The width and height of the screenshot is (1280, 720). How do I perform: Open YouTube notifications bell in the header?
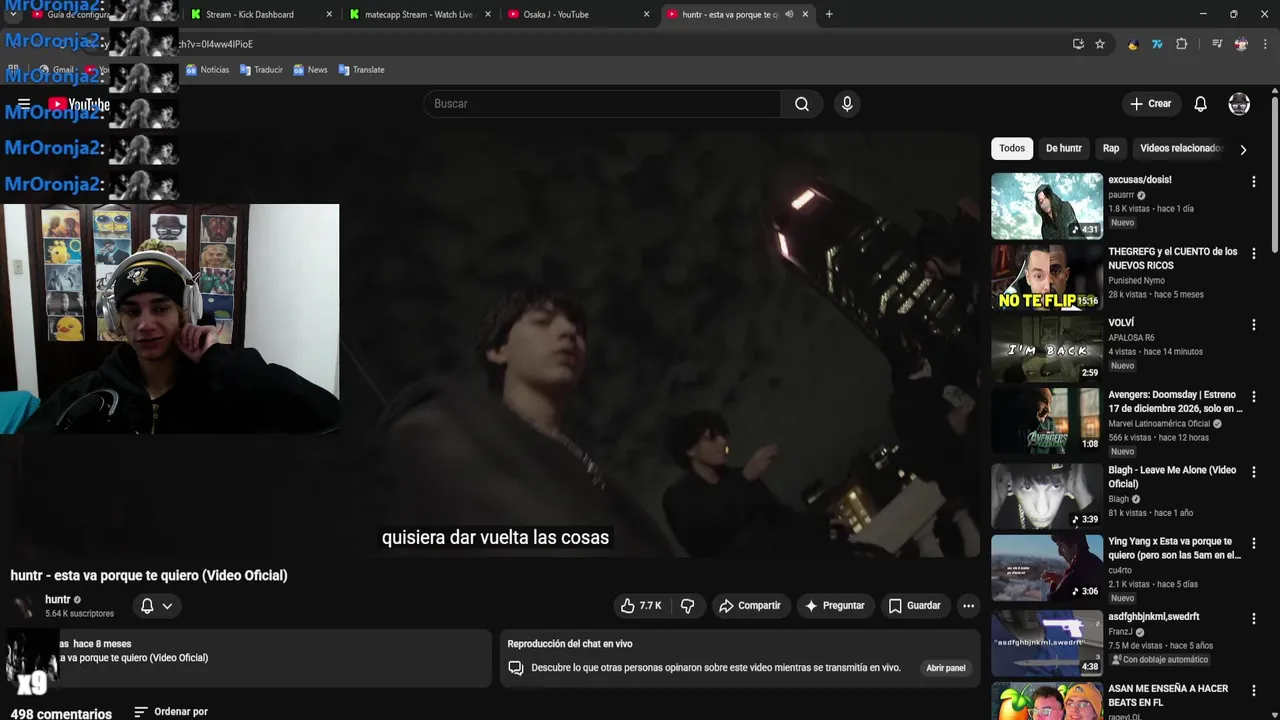point(1200,104)
